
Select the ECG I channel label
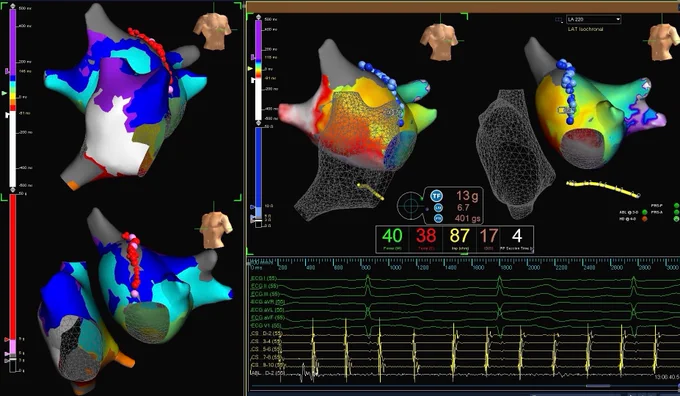pos(265,278)
